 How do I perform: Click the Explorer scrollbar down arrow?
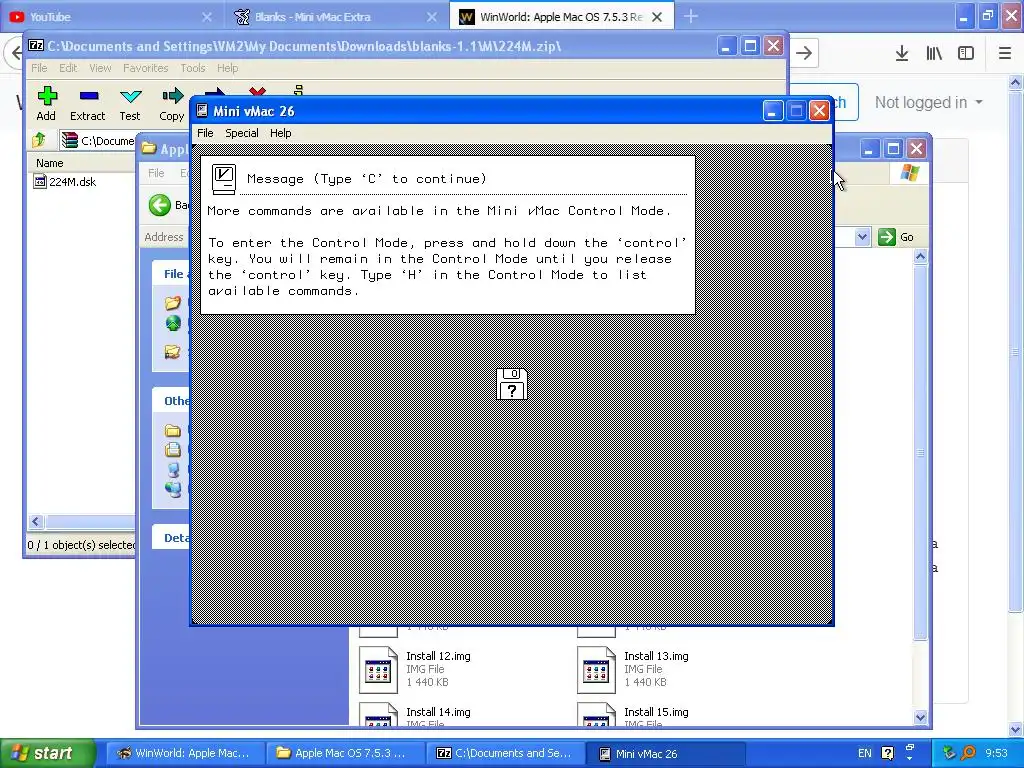[920, 717]
